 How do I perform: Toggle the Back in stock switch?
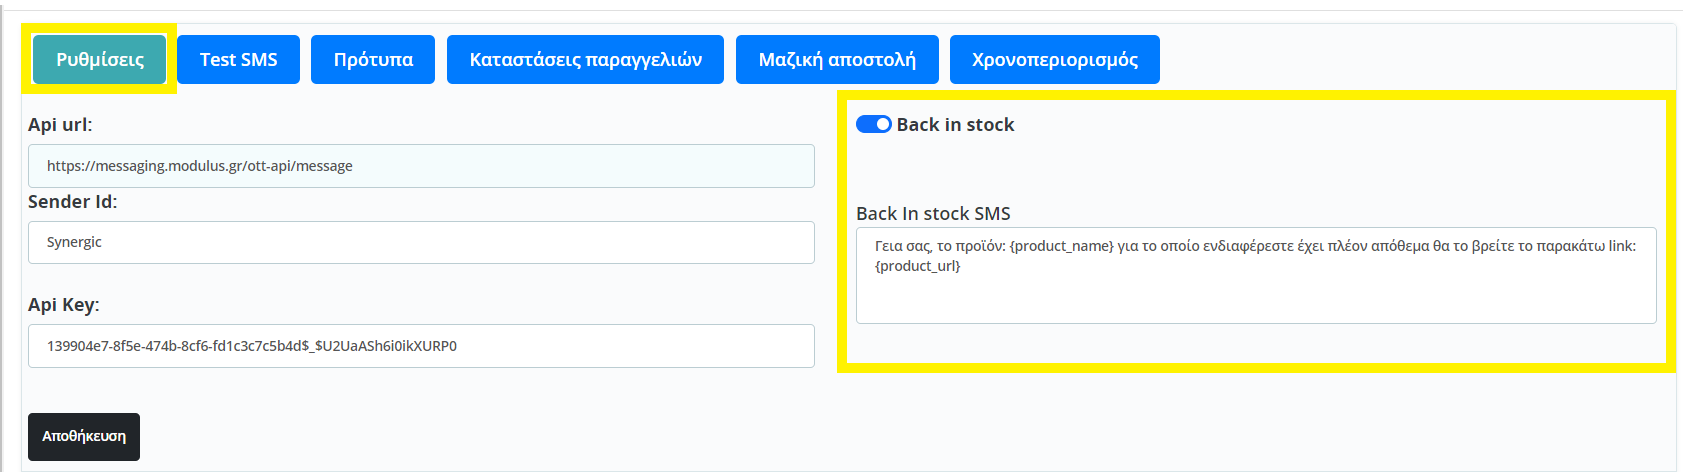(873, 124)
